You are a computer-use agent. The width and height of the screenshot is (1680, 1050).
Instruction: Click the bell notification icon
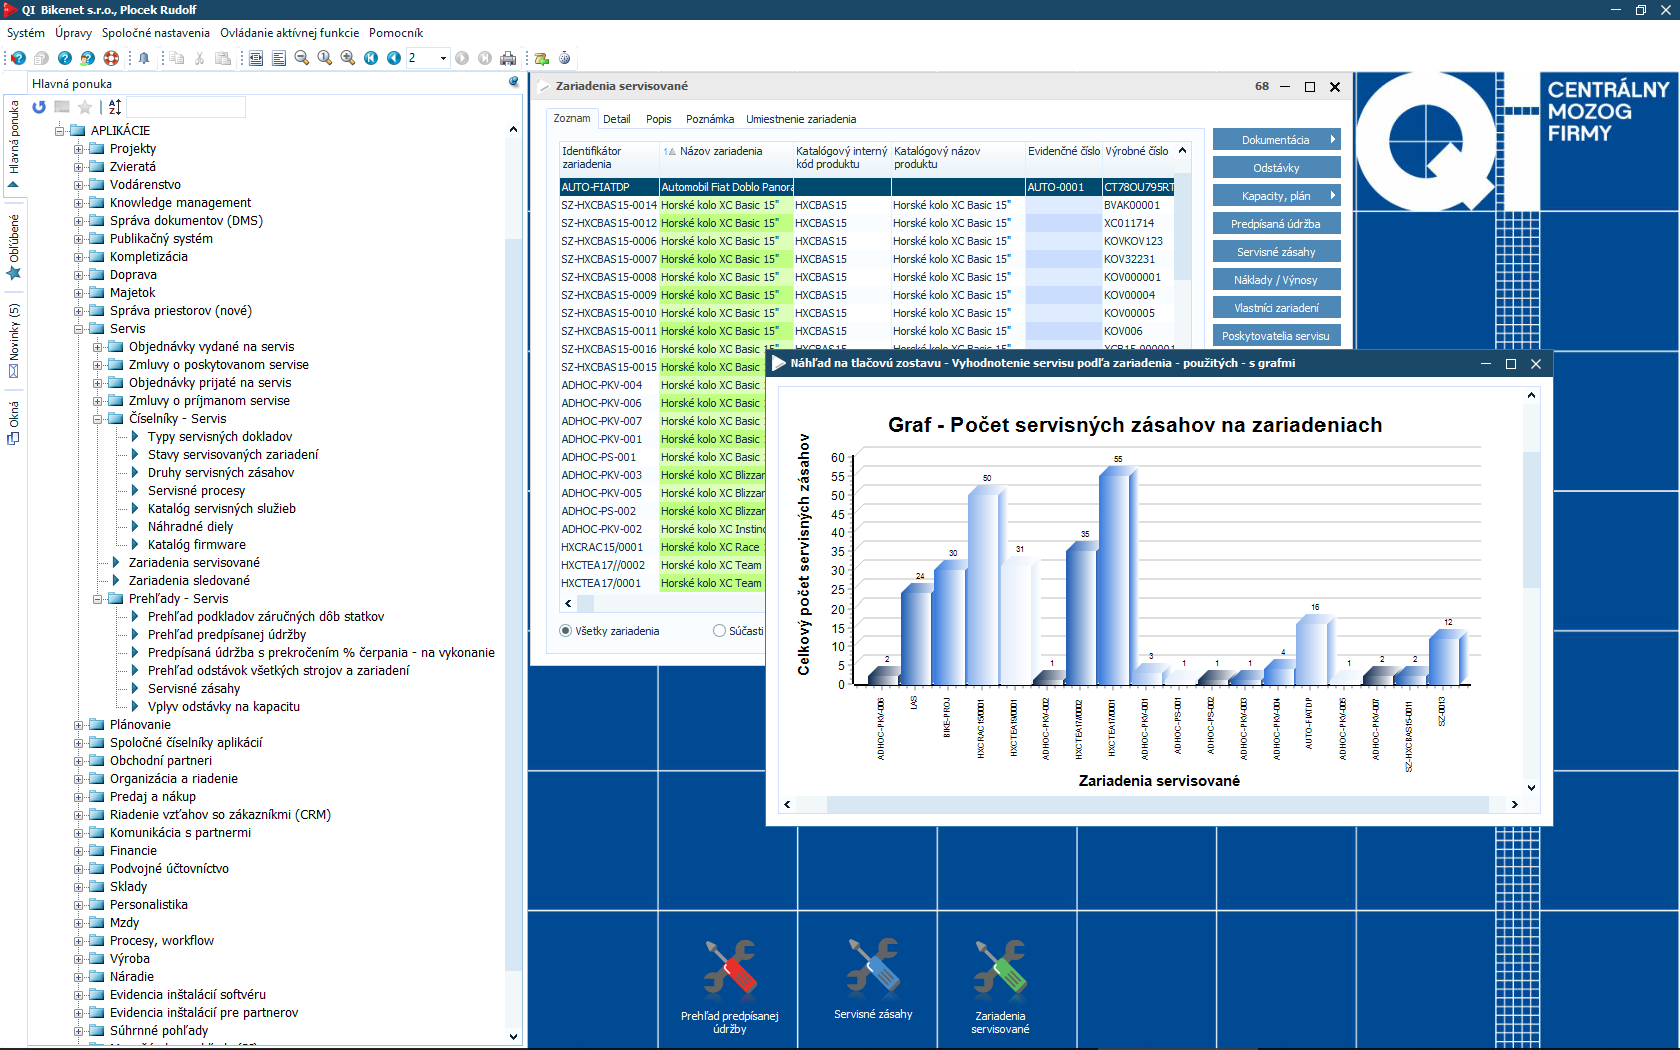click(x=144, y=58)
